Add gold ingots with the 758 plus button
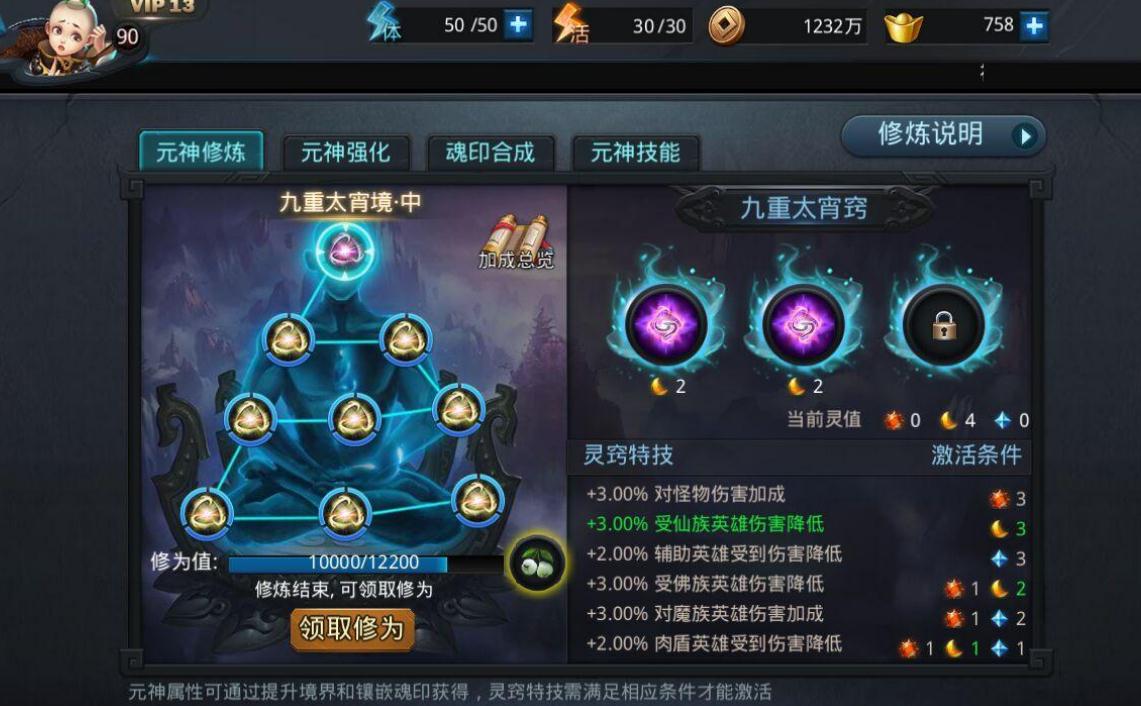Viewport: 1141px width, 706px height. coord(1034,26)
